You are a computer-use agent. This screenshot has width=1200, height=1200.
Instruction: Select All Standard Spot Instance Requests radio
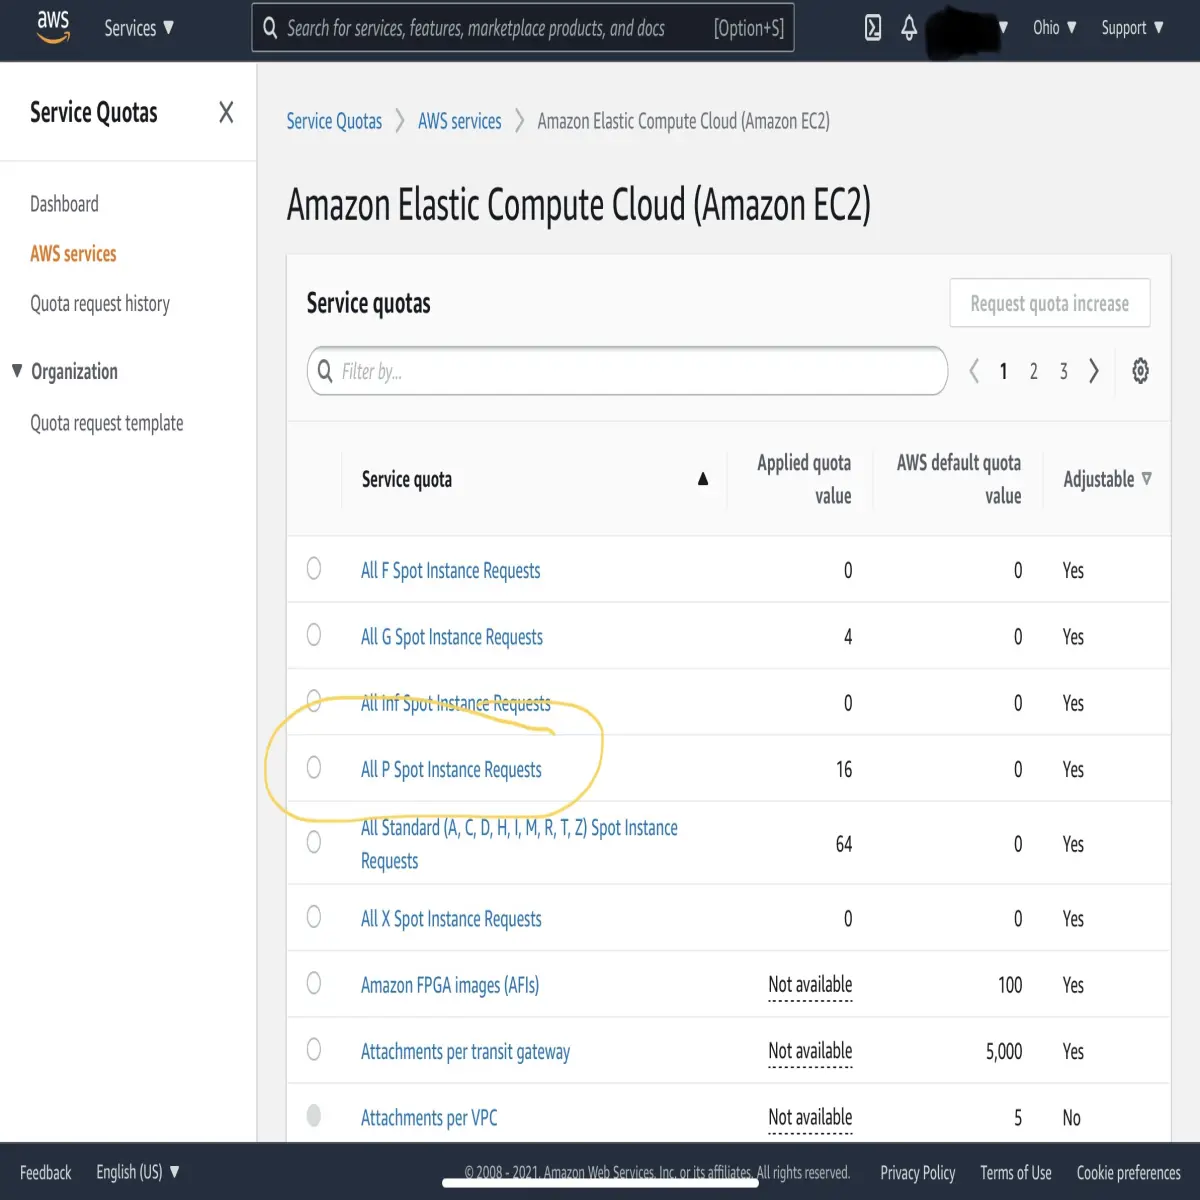pos(314,842)
